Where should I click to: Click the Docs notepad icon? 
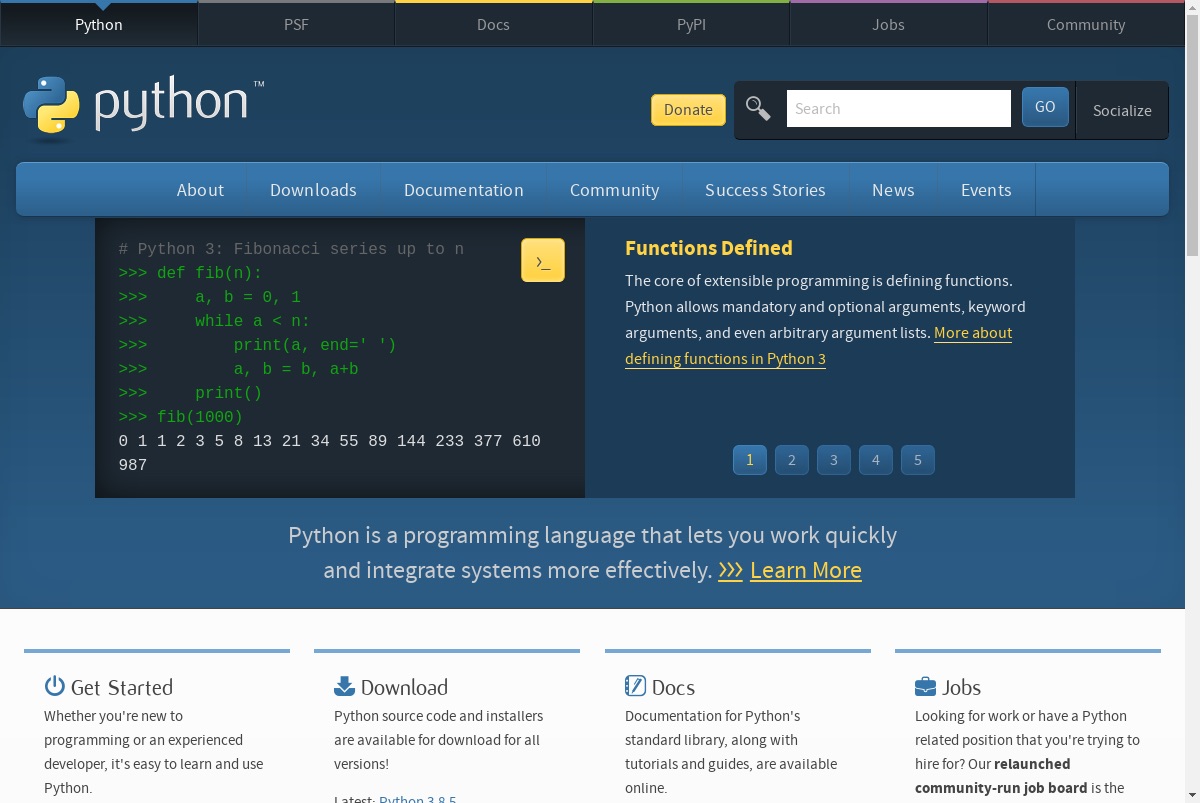click(x=635, y=686)
